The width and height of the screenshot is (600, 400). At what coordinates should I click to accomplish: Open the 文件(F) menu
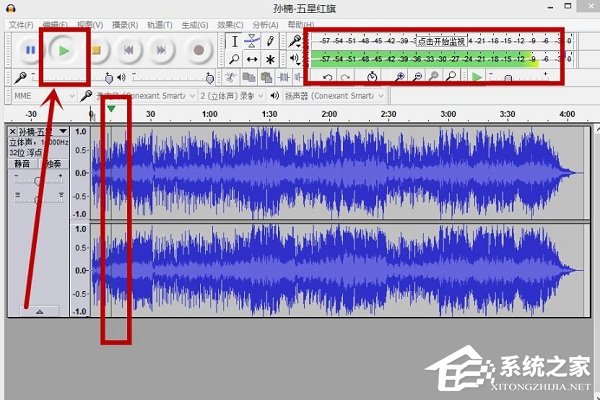[x=21, y=25]
